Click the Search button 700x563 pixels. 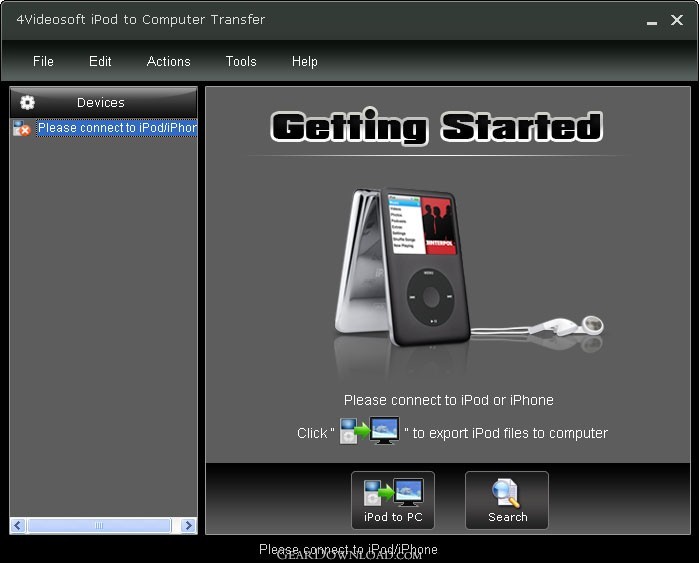(x=507, y=500)
